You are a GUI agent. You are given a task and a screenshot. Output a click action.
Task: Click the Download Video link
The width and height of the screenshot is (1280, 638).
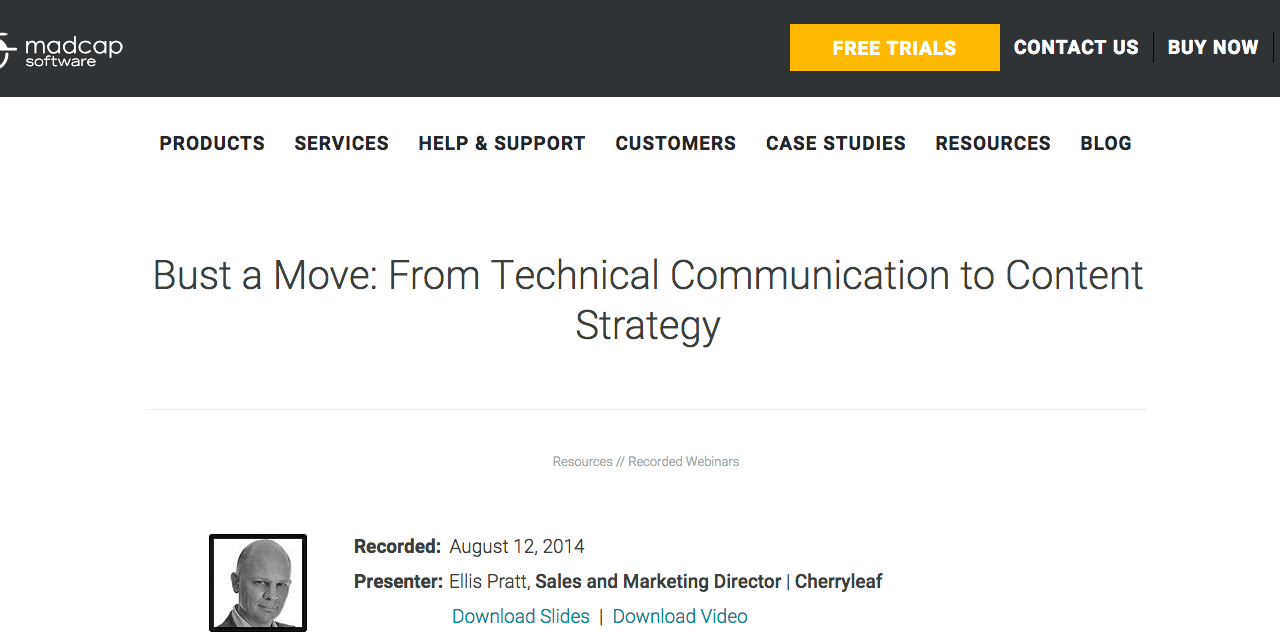pyautogui.click(x=680, y=617)
